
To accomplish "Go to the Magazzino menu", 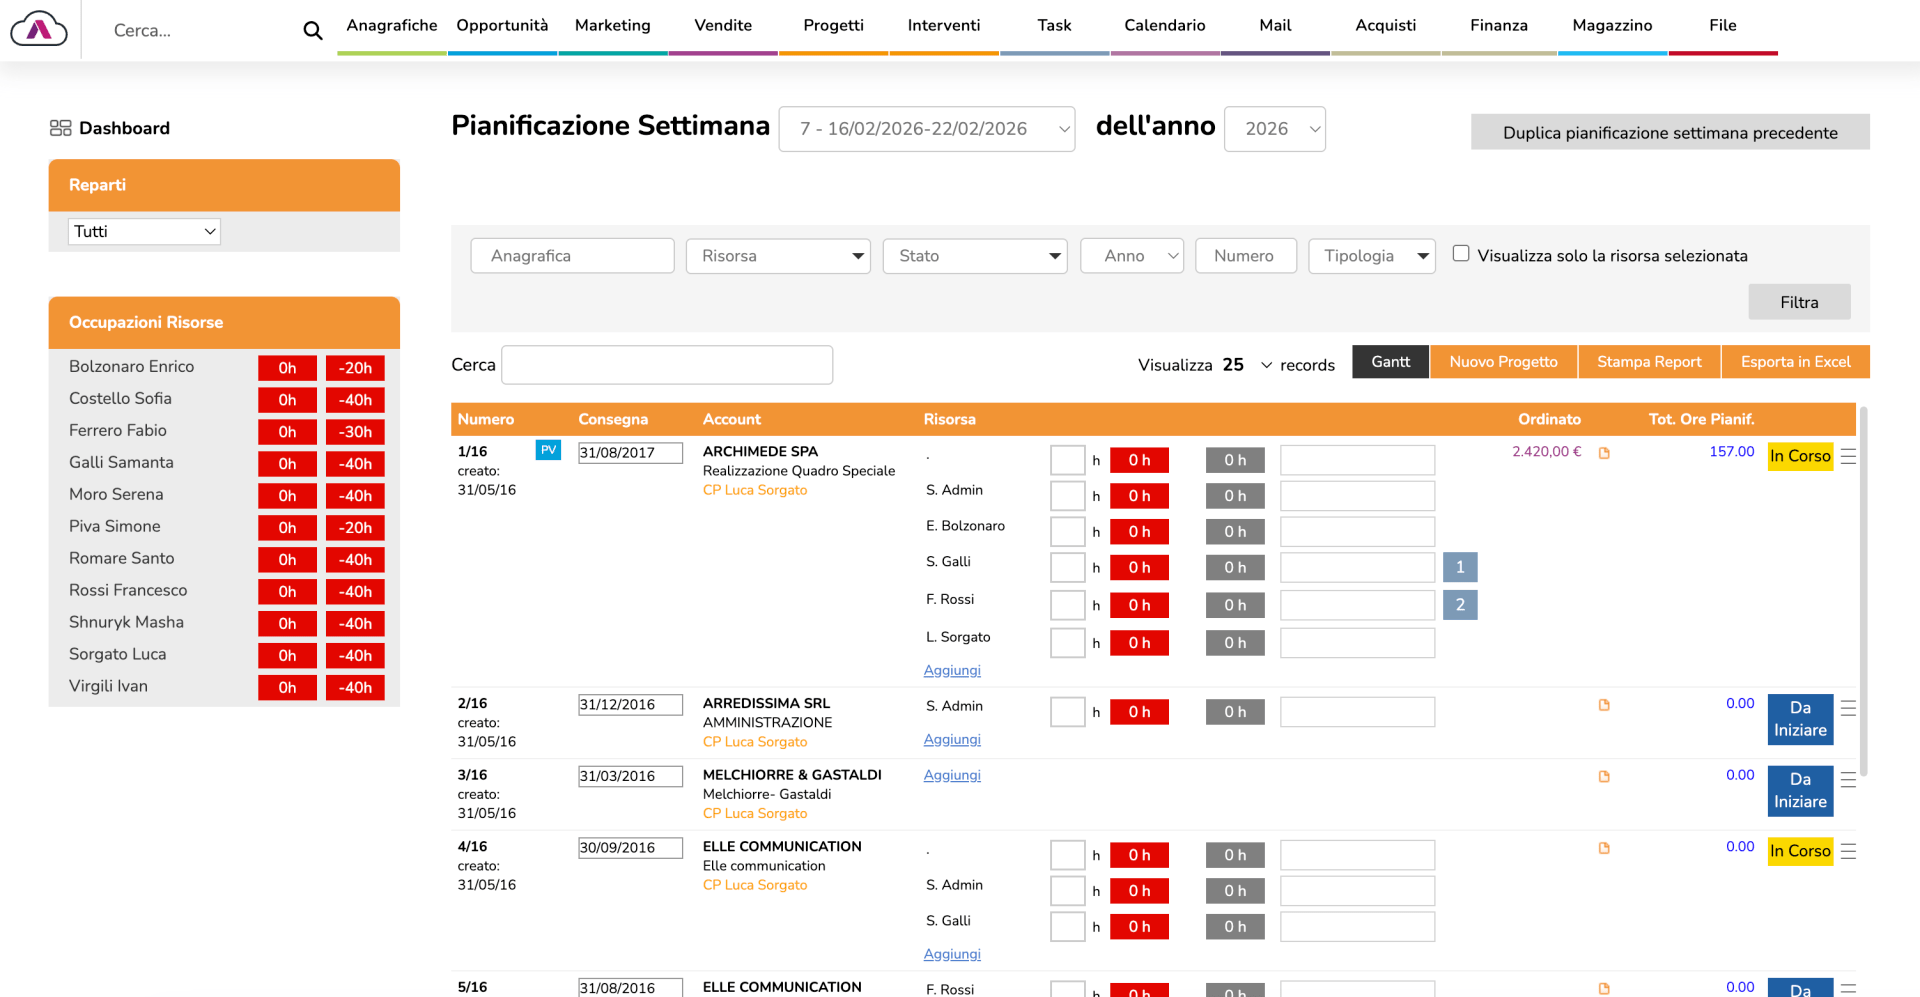I will tap(1611, 26).
